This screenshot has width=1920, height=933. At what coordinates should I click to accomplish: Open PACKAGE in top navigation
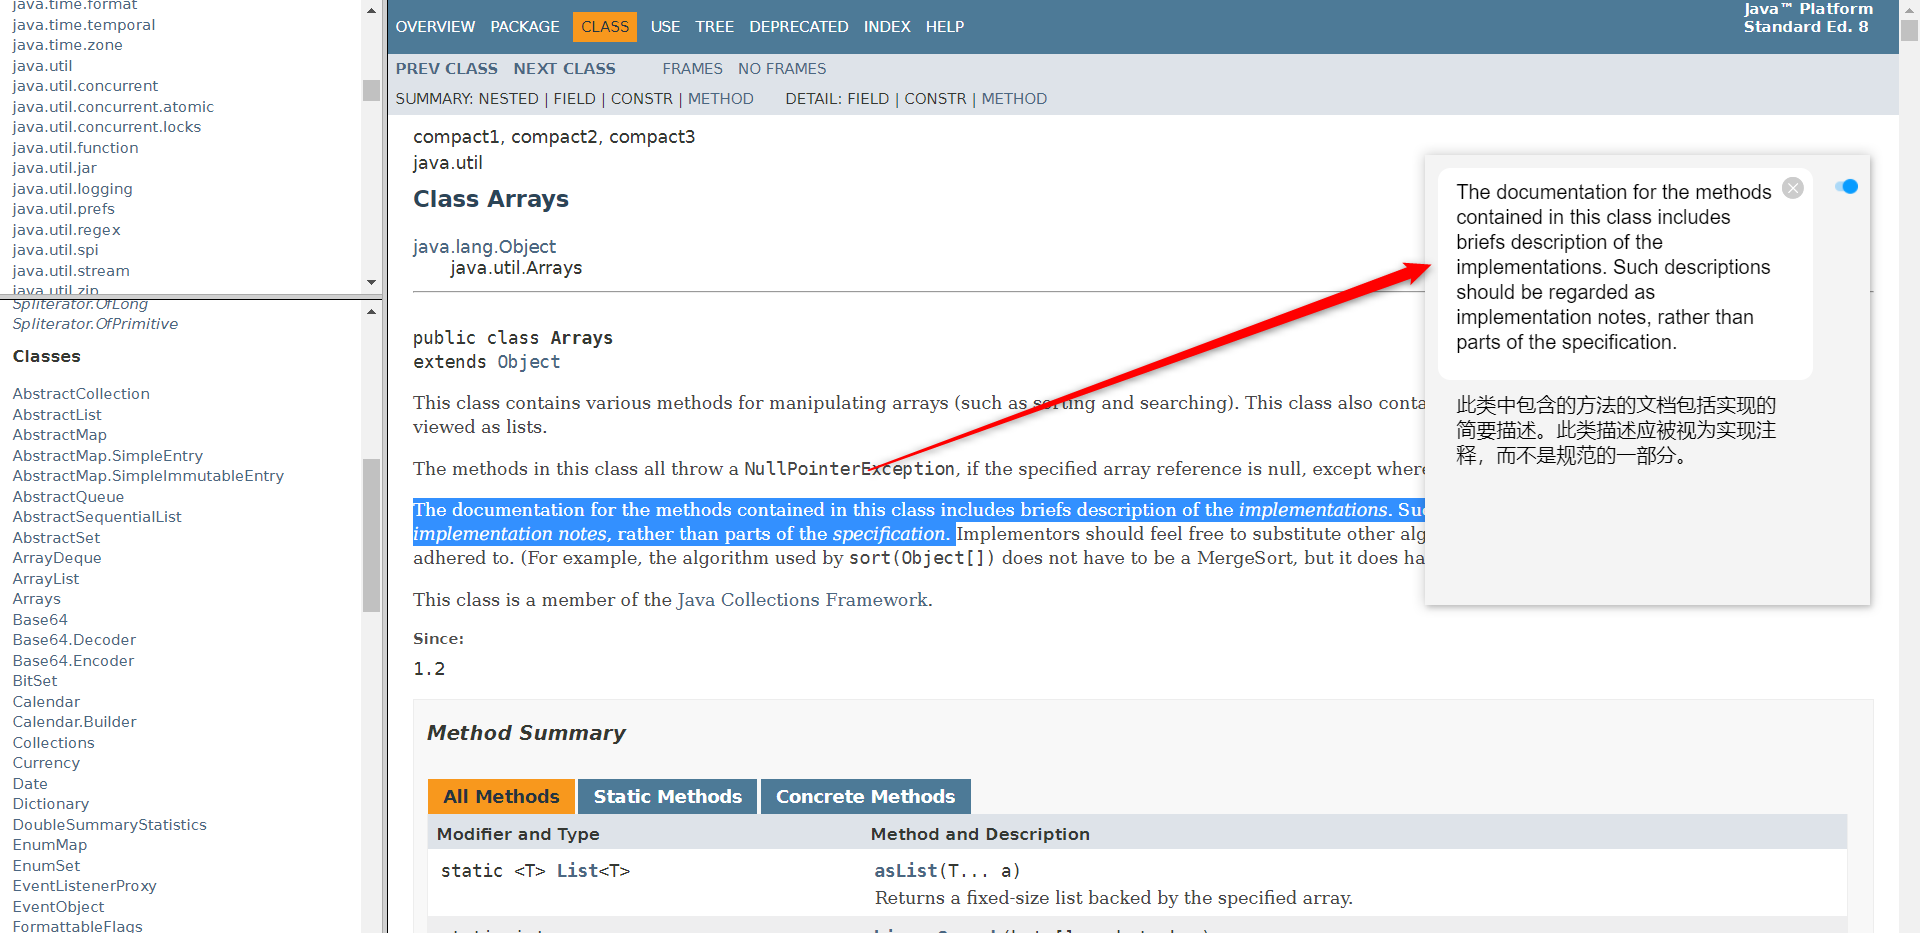click(525, 27)
